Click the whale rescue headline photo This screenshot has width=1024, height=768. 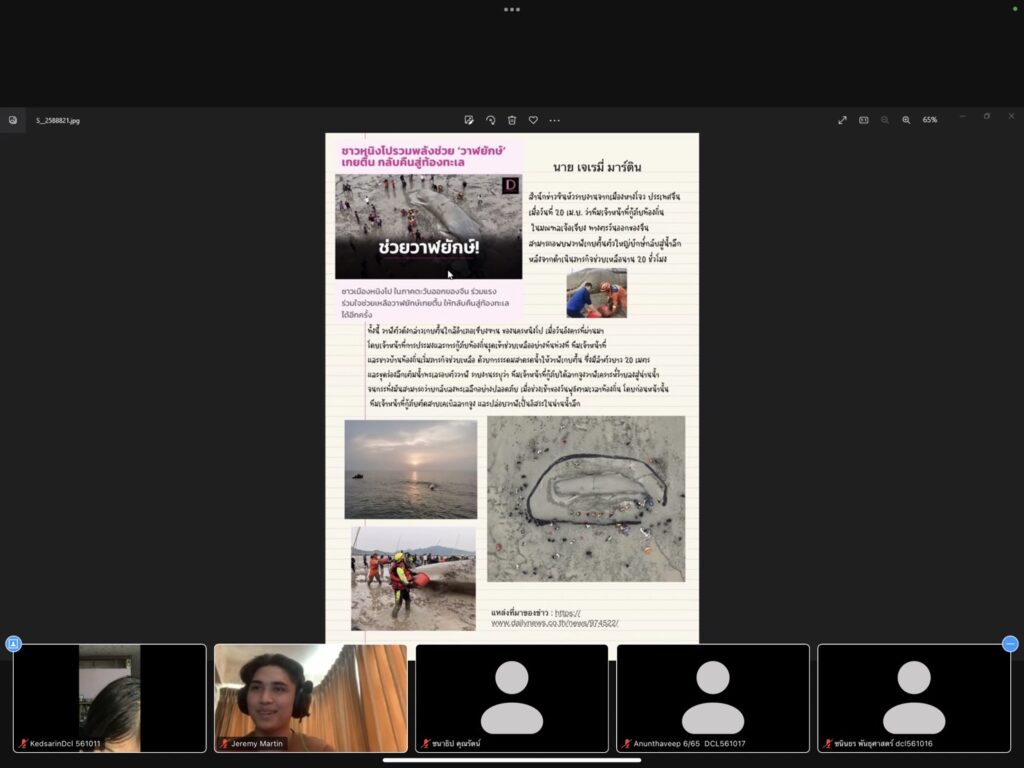point(428,226)
